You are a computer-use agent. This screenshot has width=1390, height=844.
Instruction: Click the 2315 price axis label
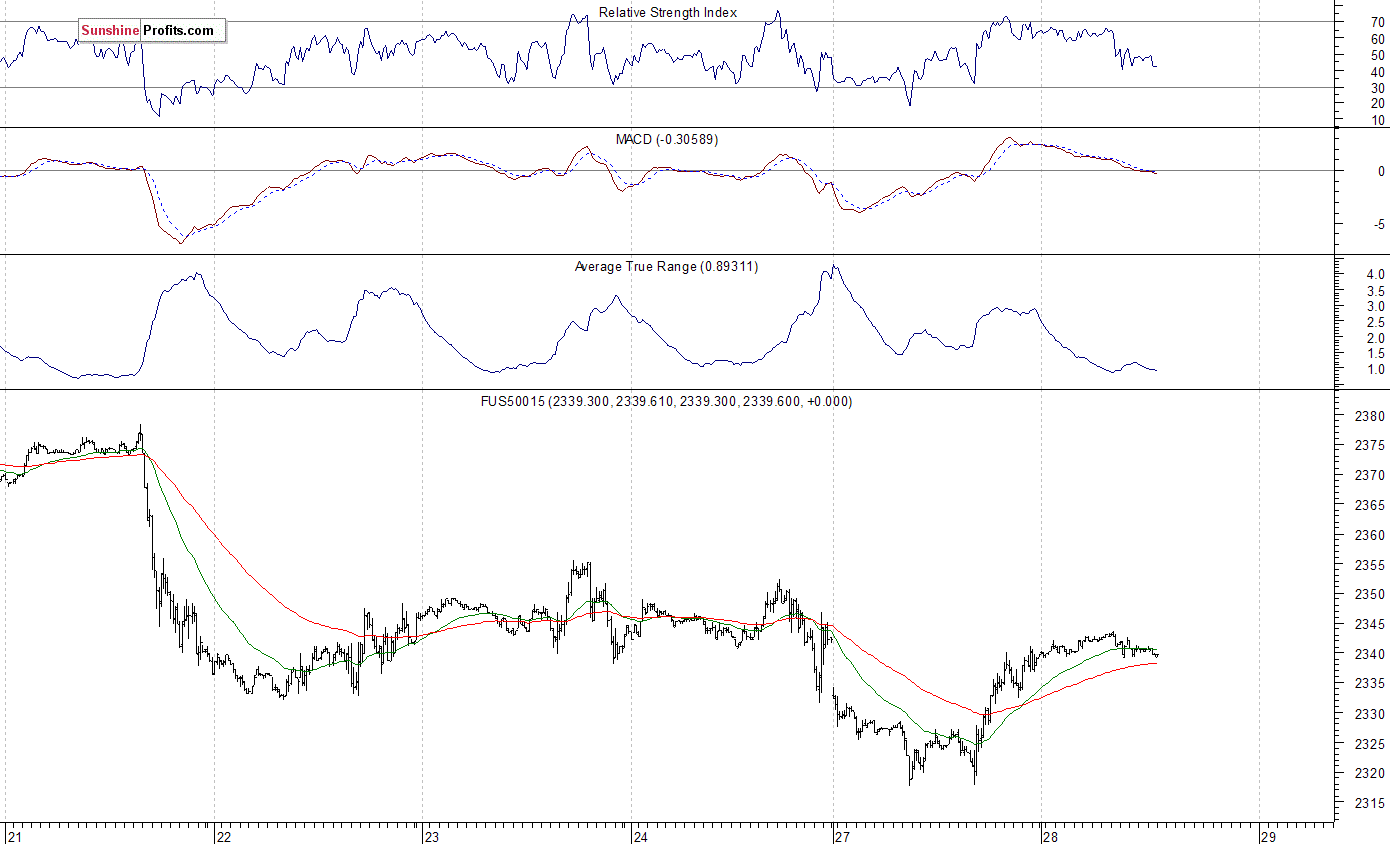coord(1369,803)
